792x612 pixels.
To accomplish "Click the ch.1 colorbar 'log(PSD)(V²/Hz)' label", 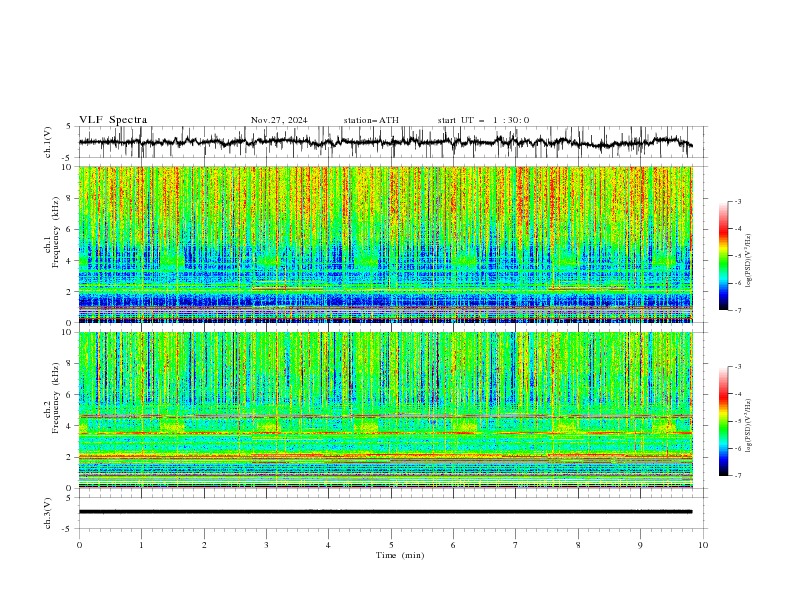I will click(748, 261).
